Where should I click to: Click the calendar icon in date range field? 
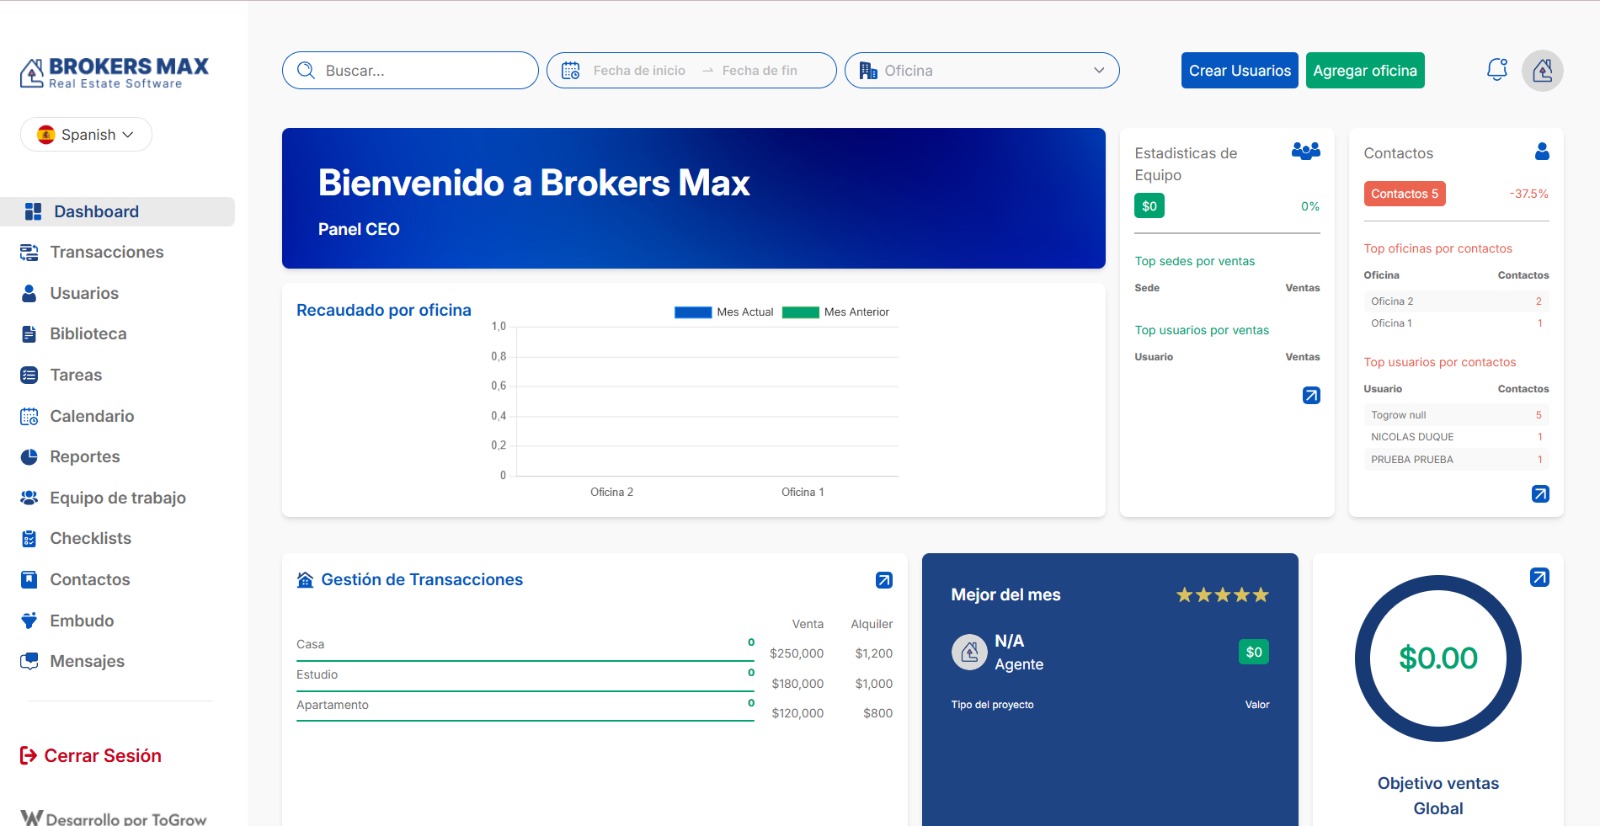571,70
